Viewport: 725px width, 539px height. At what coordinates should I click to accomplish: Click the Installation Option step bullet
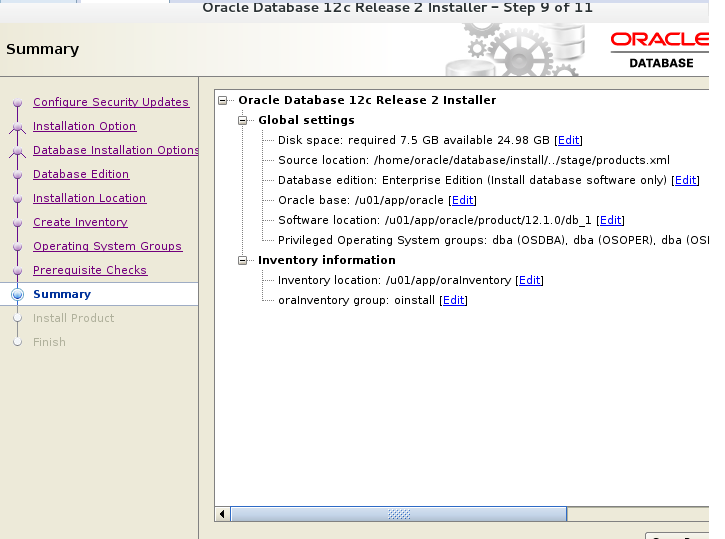click(18, 126)
